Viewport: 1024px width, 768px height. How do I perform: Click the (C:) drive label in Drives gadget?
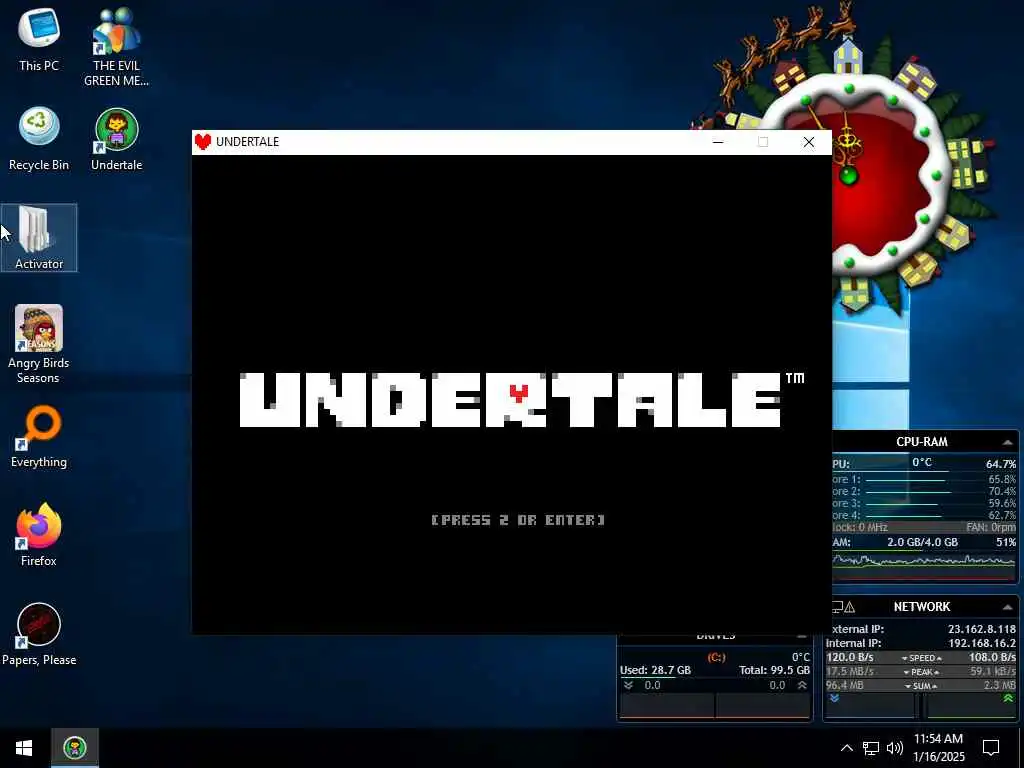point(716,657)
